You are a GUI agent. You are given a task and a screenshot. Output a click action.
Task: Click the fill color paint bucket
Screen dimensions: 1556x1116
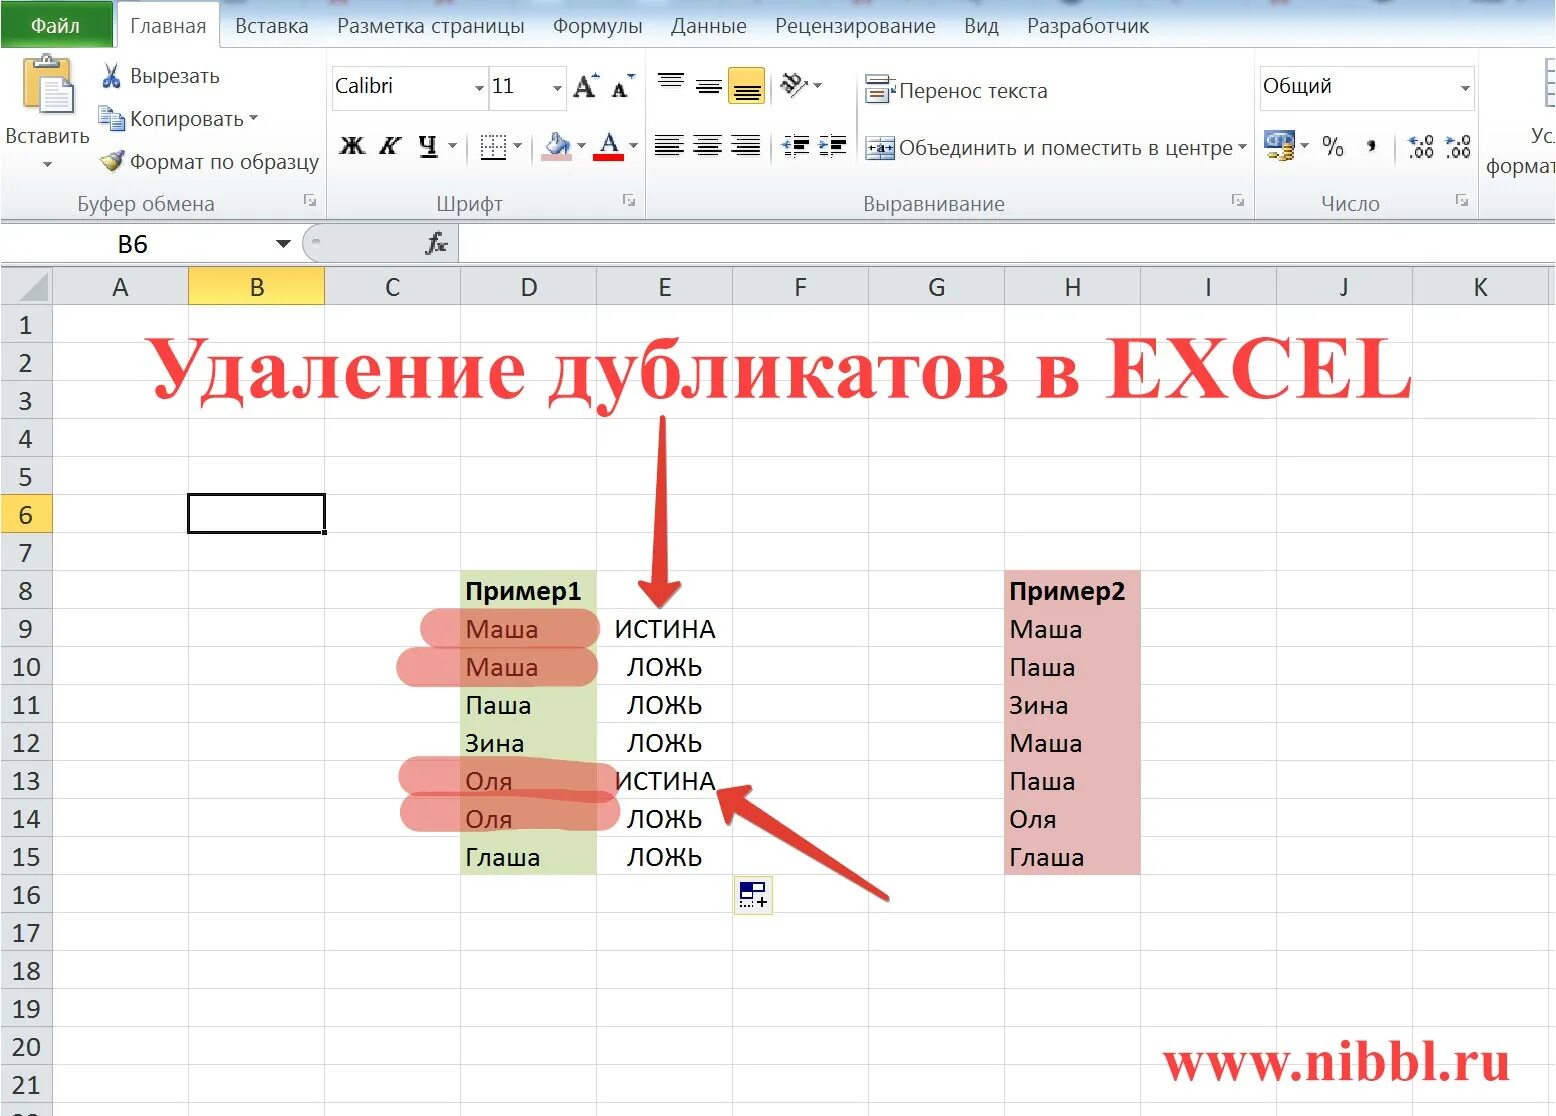click(x=557, y=146)
